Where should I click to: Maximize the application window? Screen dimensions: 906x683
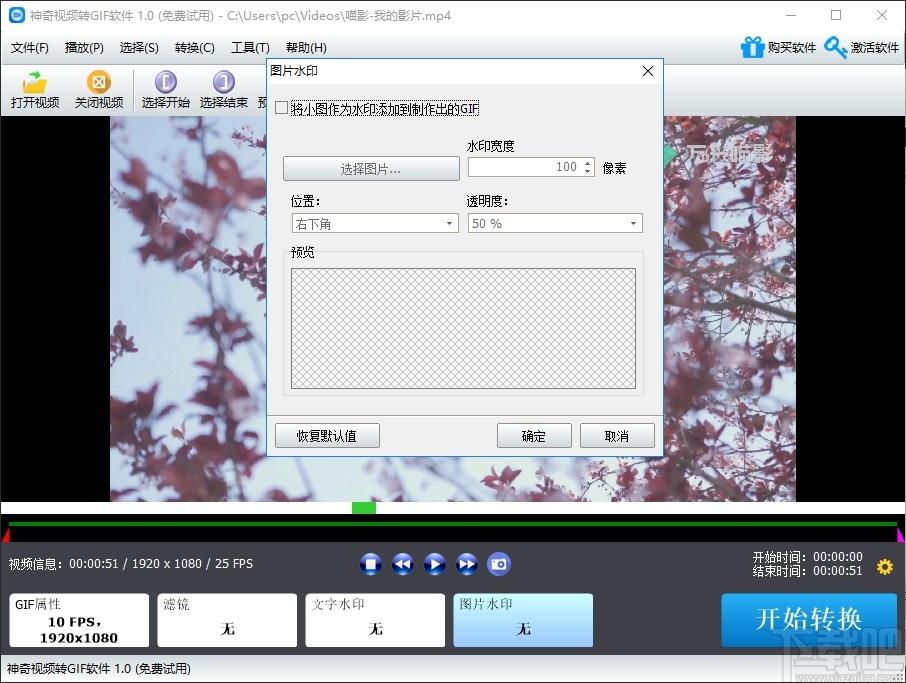836,15
